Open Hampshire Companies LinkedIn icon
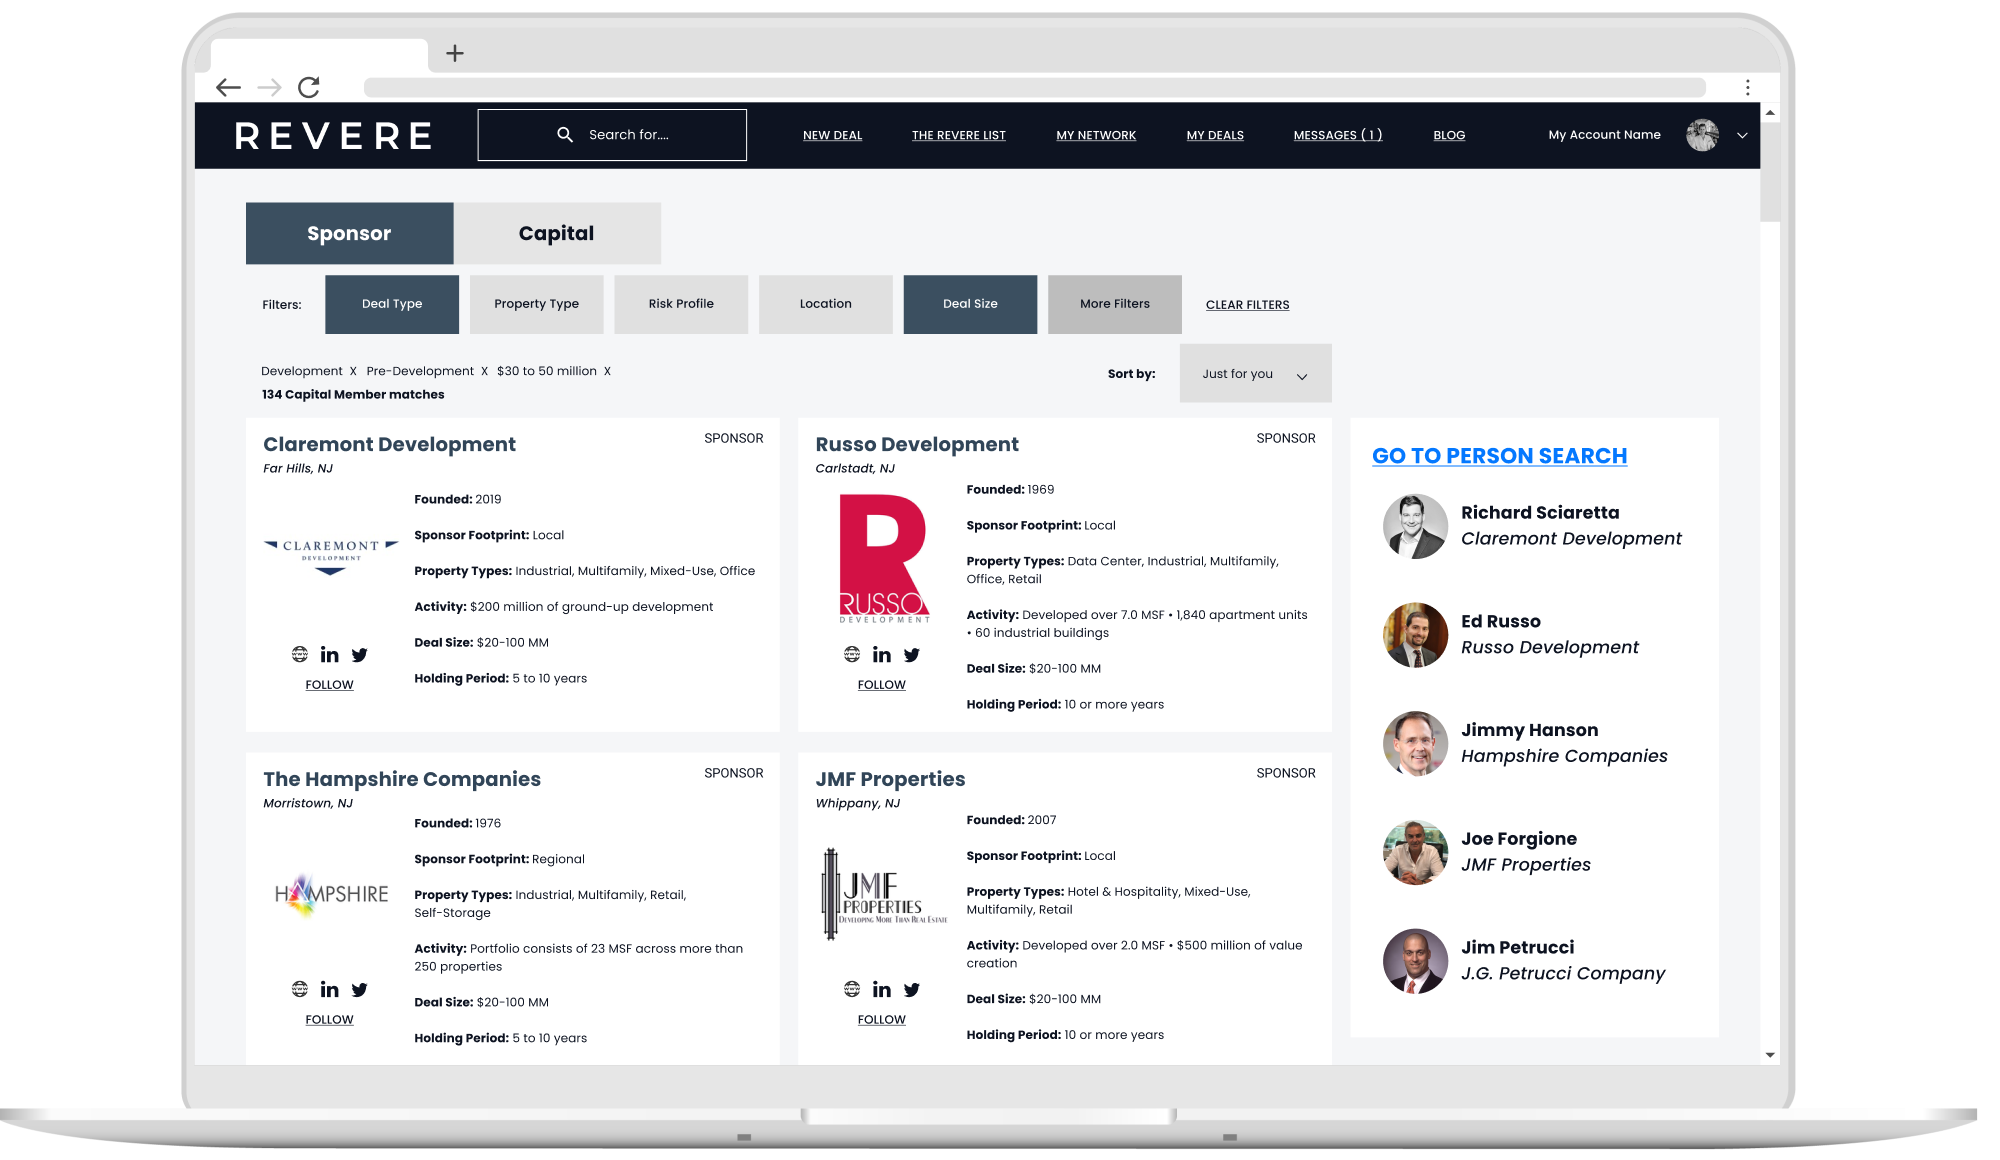The height and width of the screenshot is (1160, 2000). 329,989
